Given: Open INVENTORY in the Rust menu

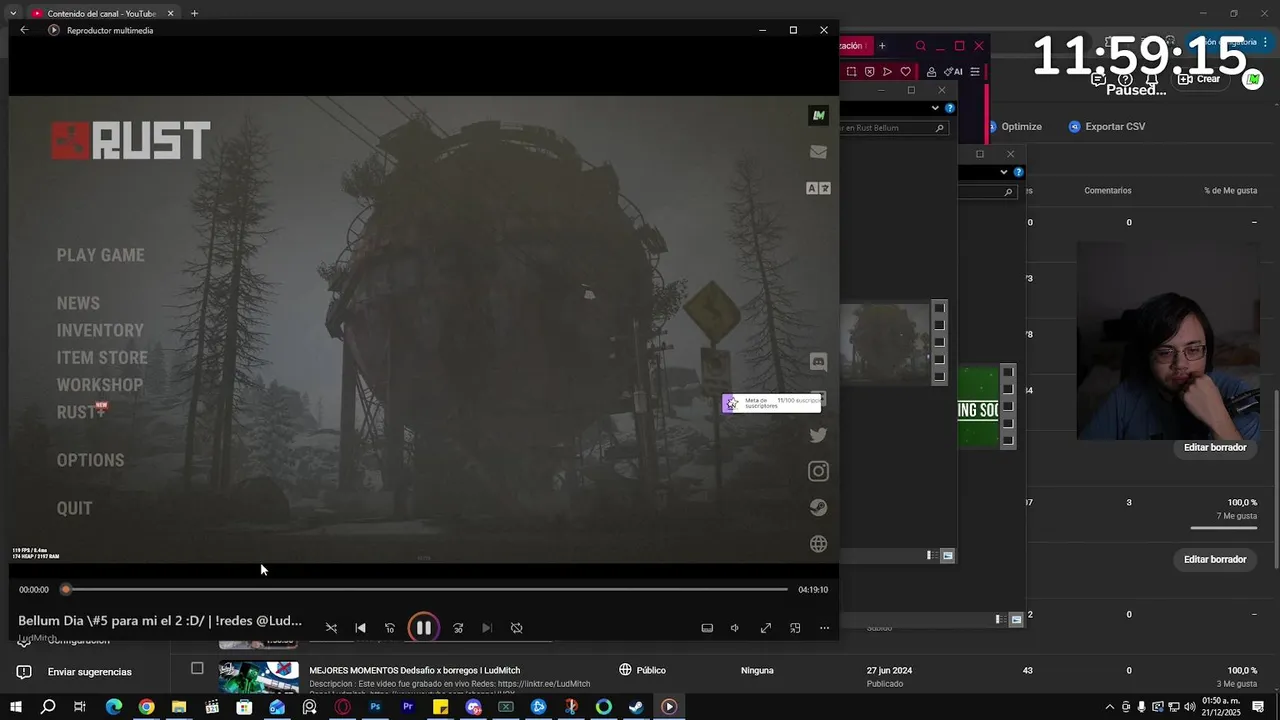Looking at the screenshot, I should coord(100,330).
